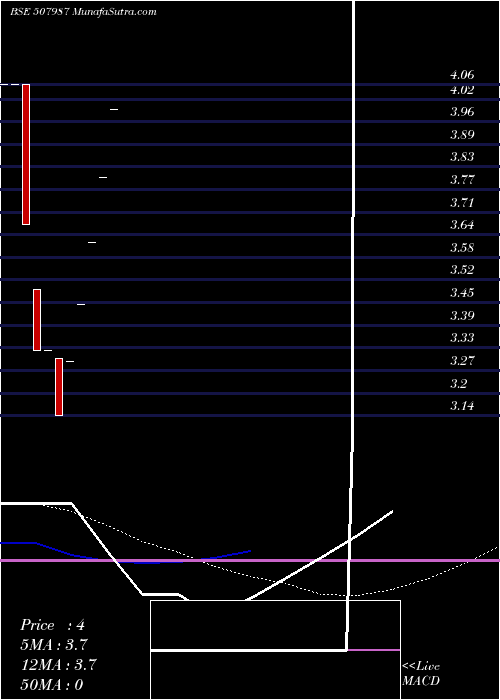Screen dimensions: 500x700
Task: Click the 3.77 price axis label
Action: coord(462,180)
